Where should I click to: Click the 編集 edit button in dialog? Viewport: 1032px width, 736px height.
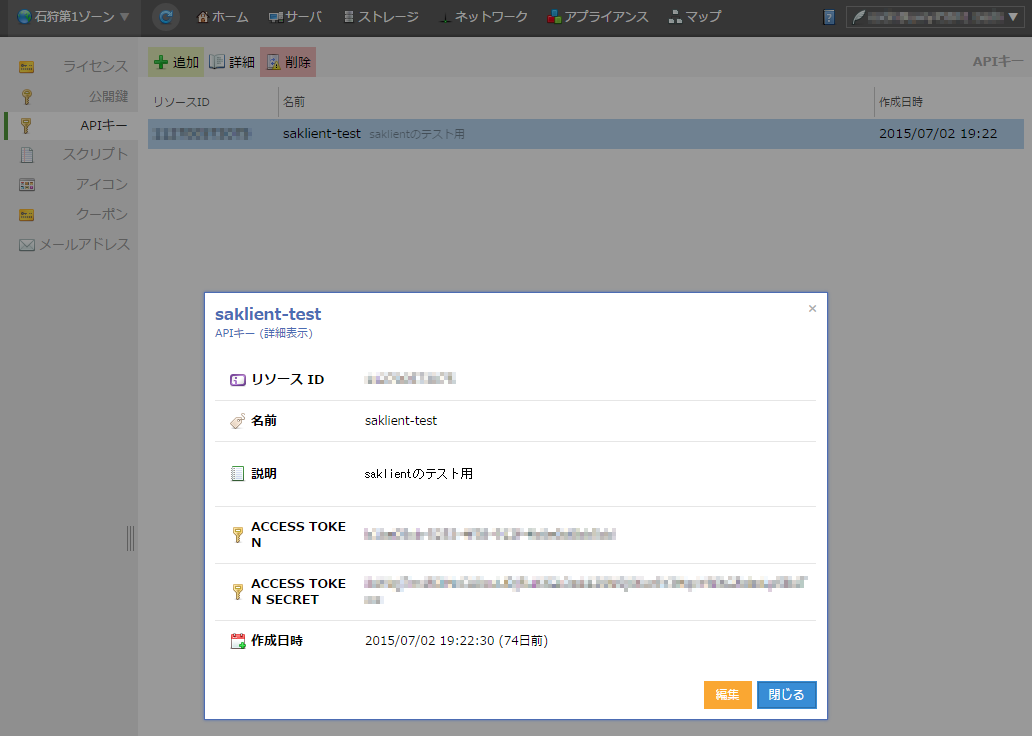[x=727, y=695]
